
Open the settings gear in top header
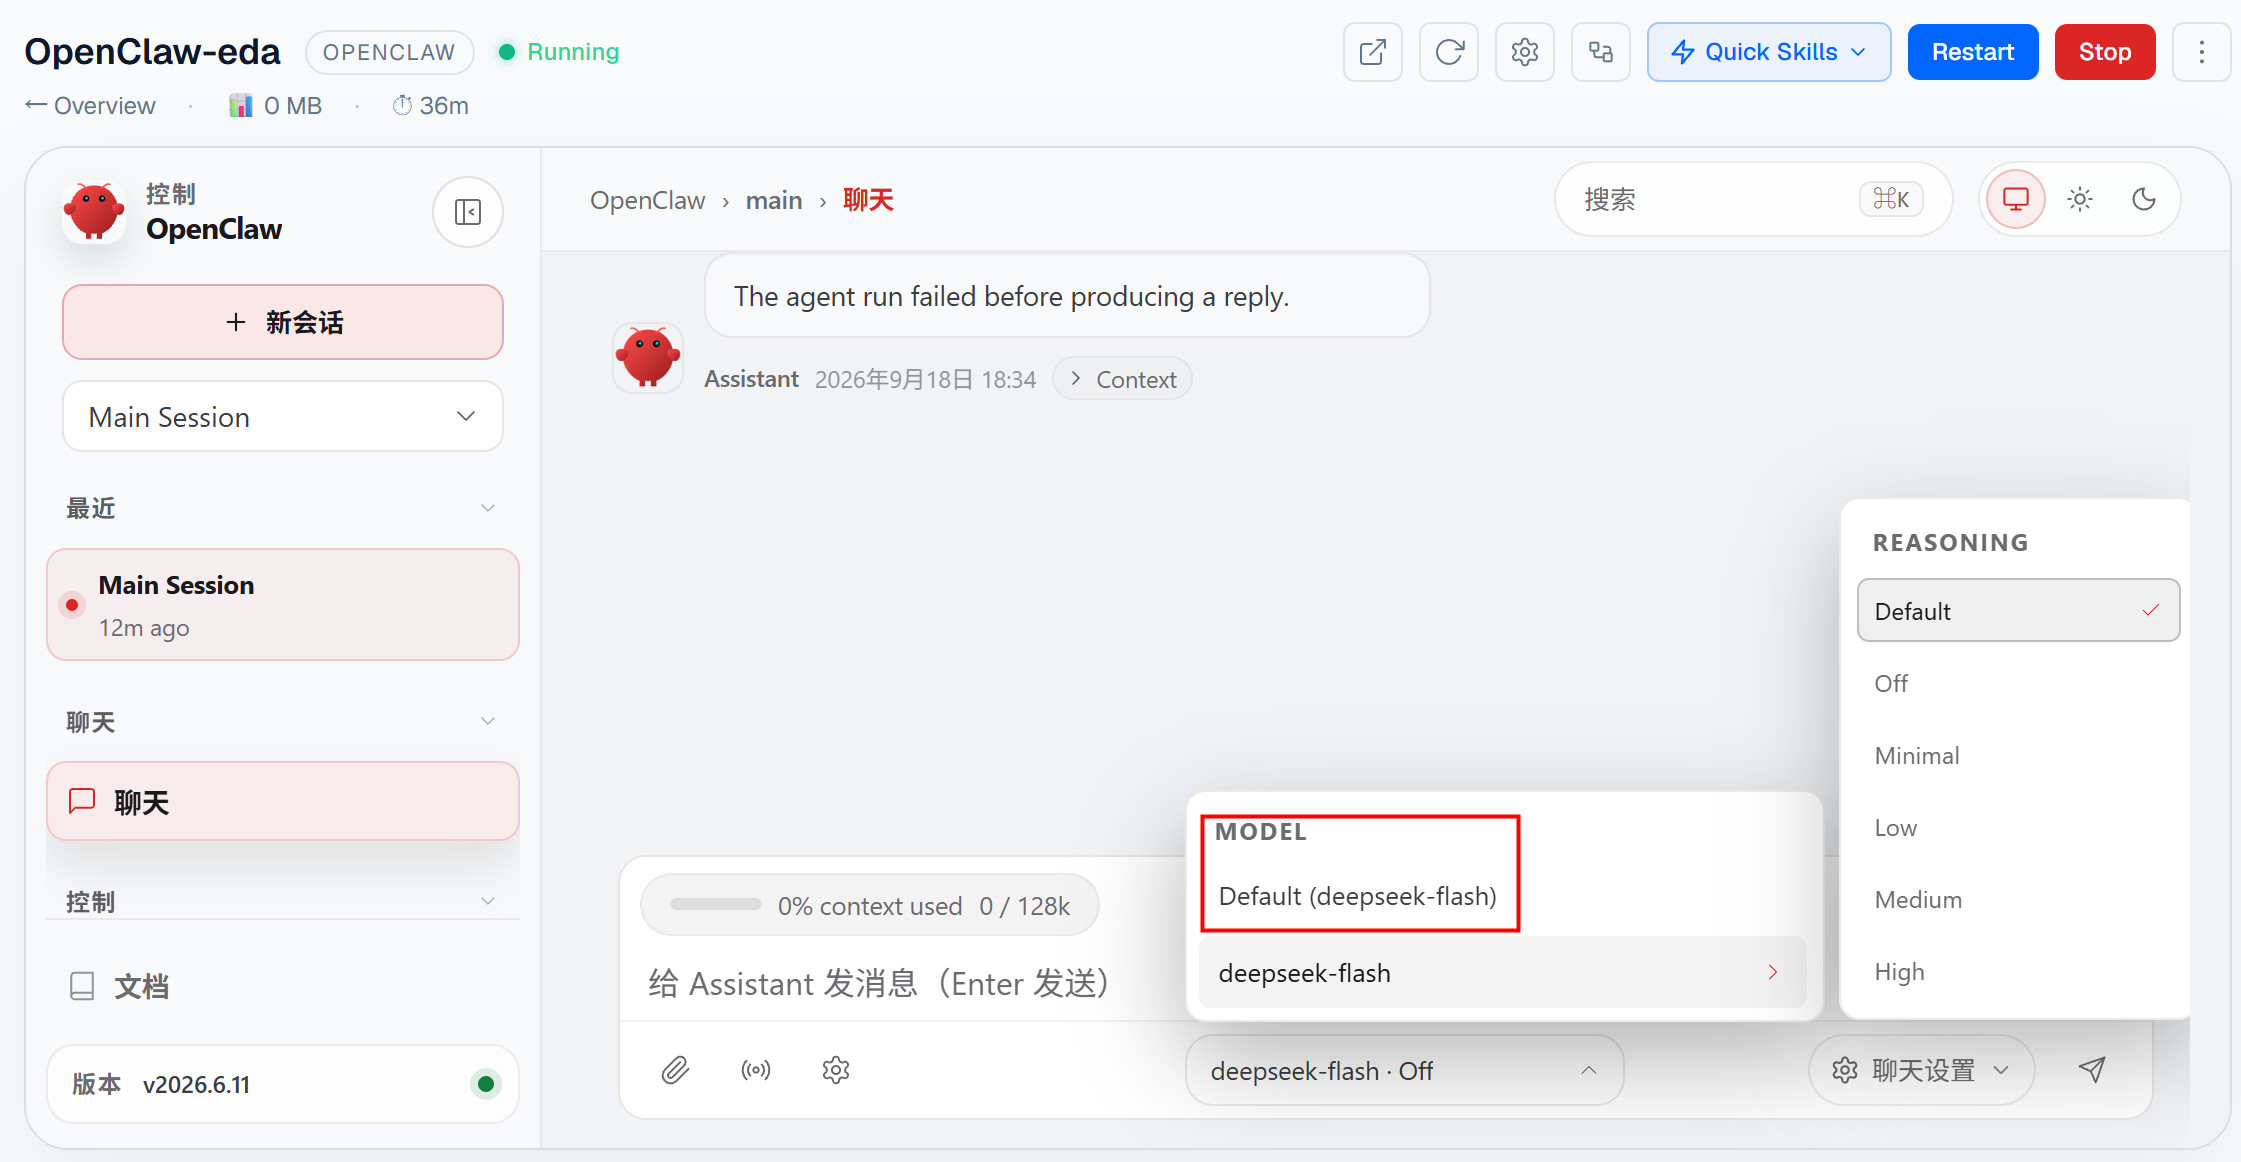[x=1524, y=52]
